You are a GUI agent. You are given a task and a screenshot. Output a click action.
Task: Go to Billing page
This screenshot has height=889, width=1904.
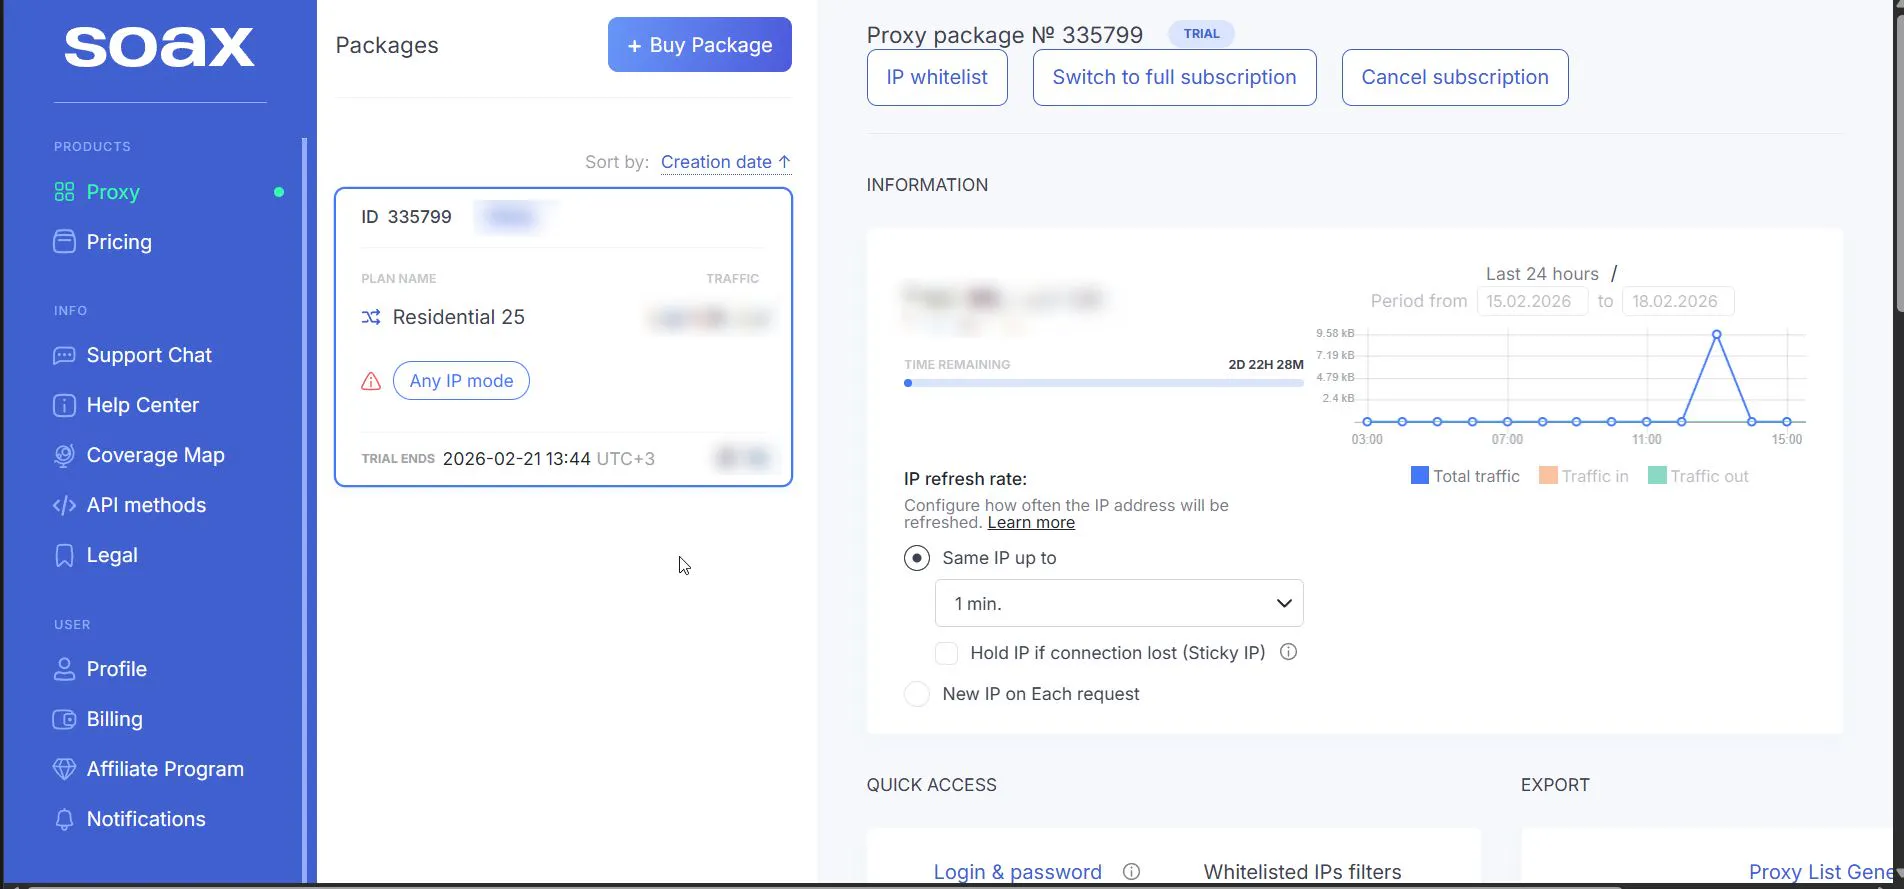click(x=115, y=719)
